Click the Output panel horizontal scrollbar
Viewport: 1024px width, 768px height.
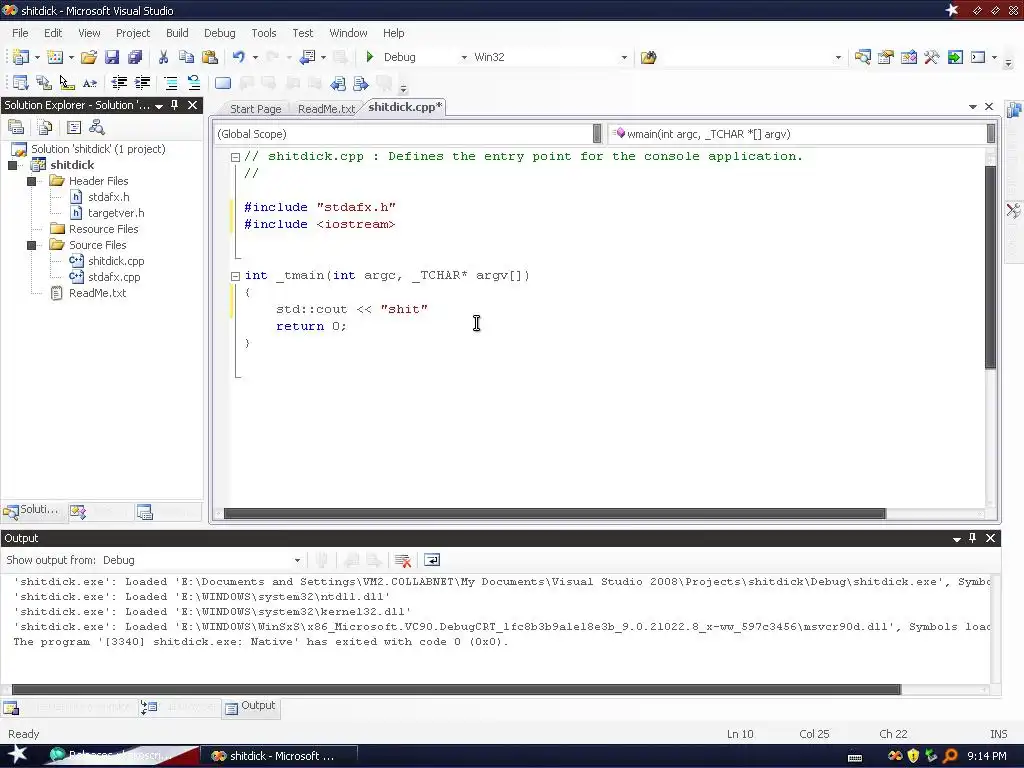(456, 690)
